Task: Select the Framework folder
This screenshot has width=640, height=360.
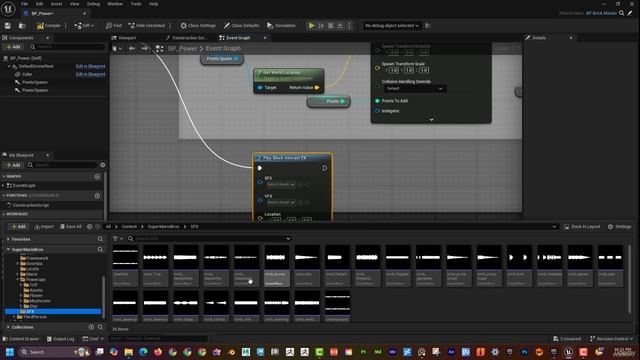Action: pos(37,258)
